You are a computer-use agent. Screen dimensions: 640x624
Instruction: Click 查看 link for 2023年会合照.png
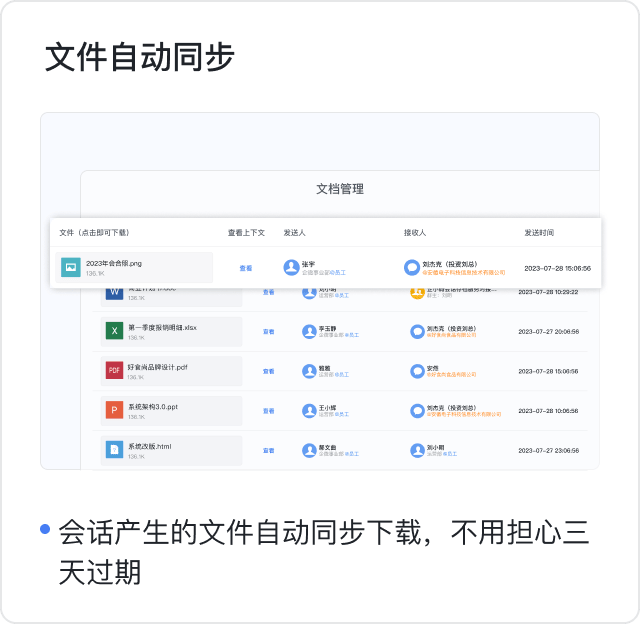245,268
